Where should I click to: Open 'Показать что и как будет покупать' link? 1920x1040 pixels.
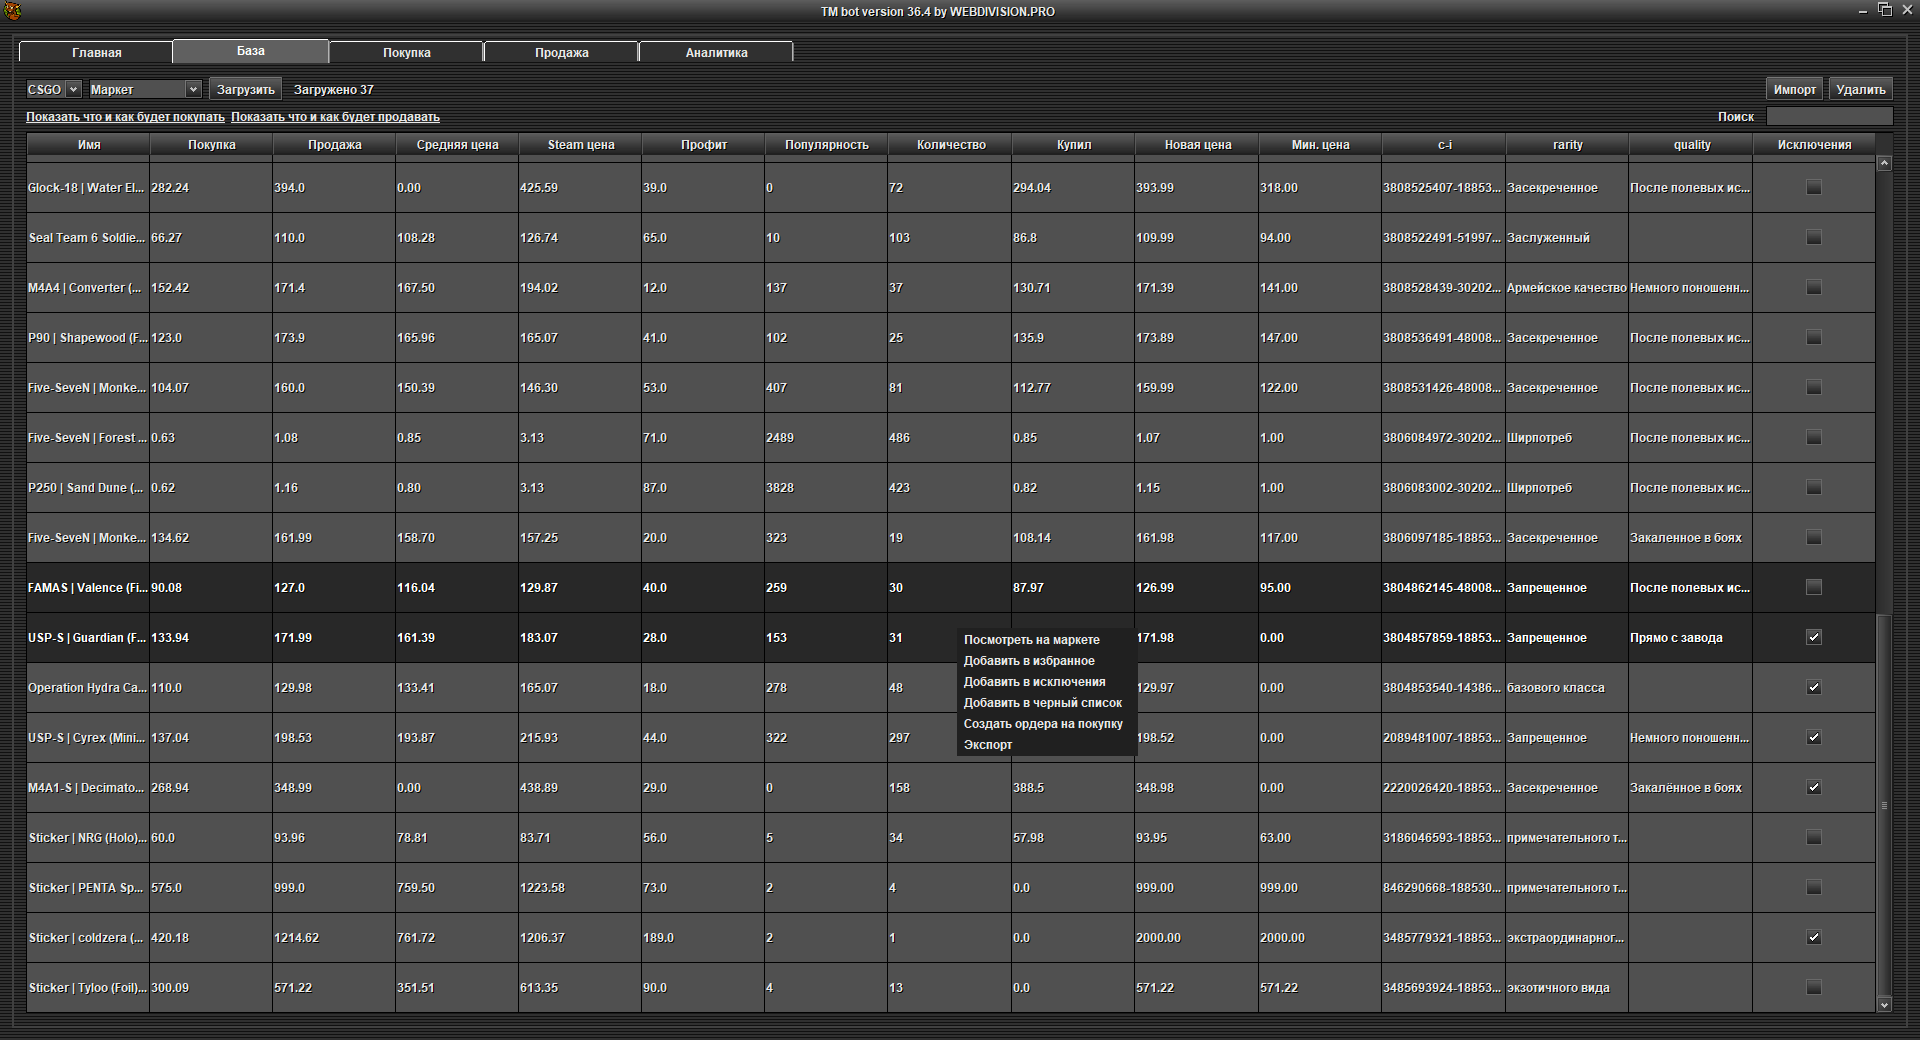coord(125,117)
